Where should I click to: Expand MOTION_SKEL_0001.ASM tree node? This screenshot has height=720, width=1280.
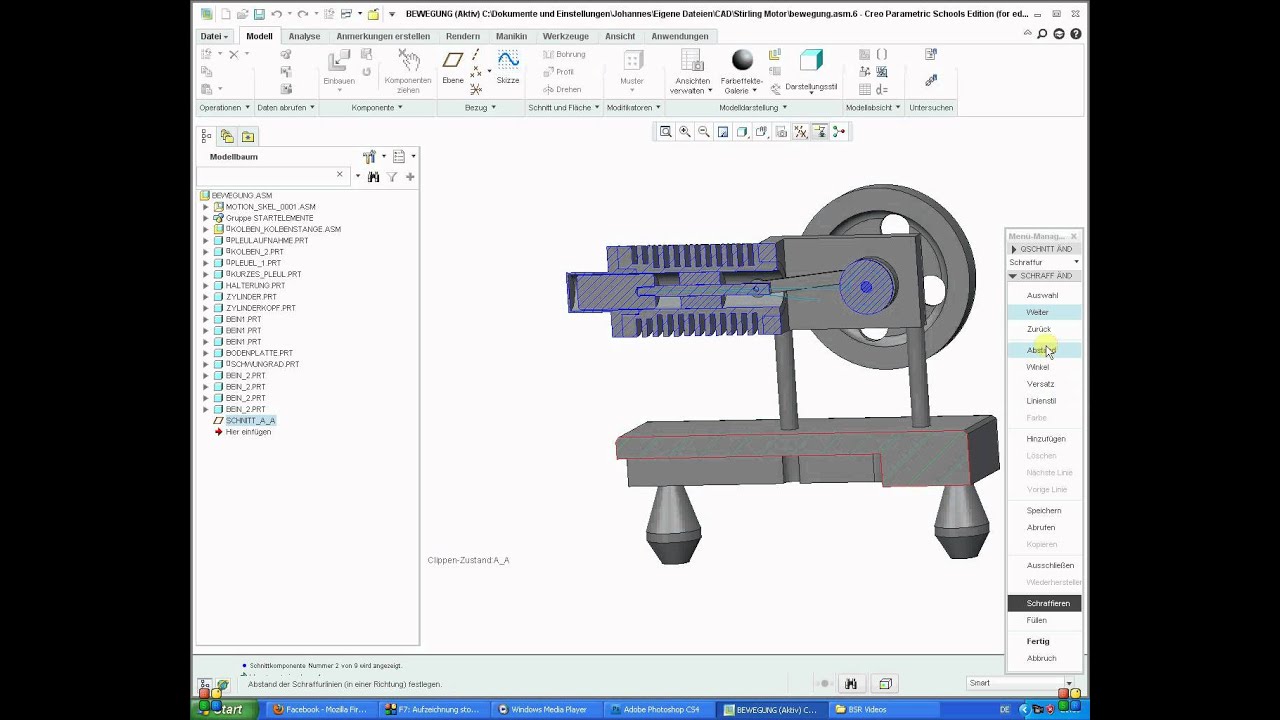(206, 207)
